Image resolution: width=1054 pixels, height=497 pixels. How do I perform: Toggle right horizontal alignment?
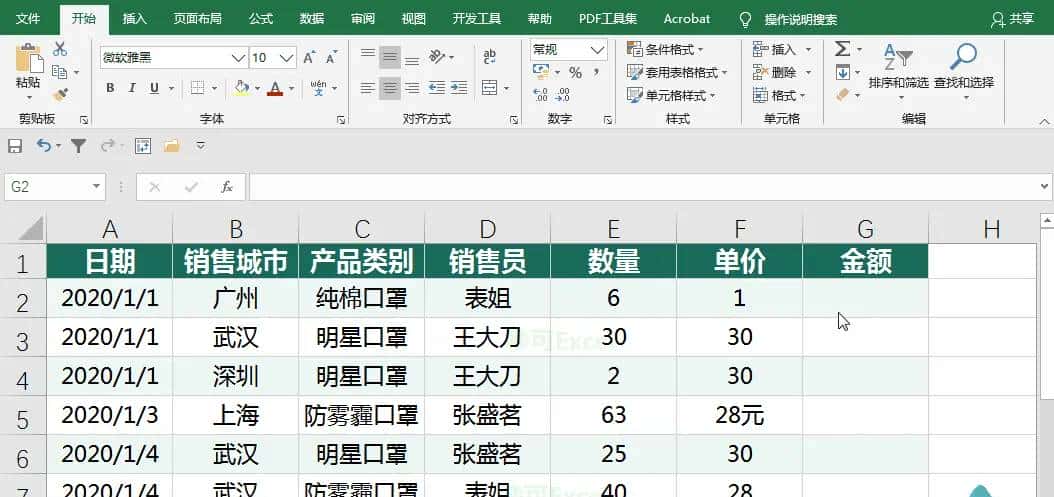(x=412, y=87)
